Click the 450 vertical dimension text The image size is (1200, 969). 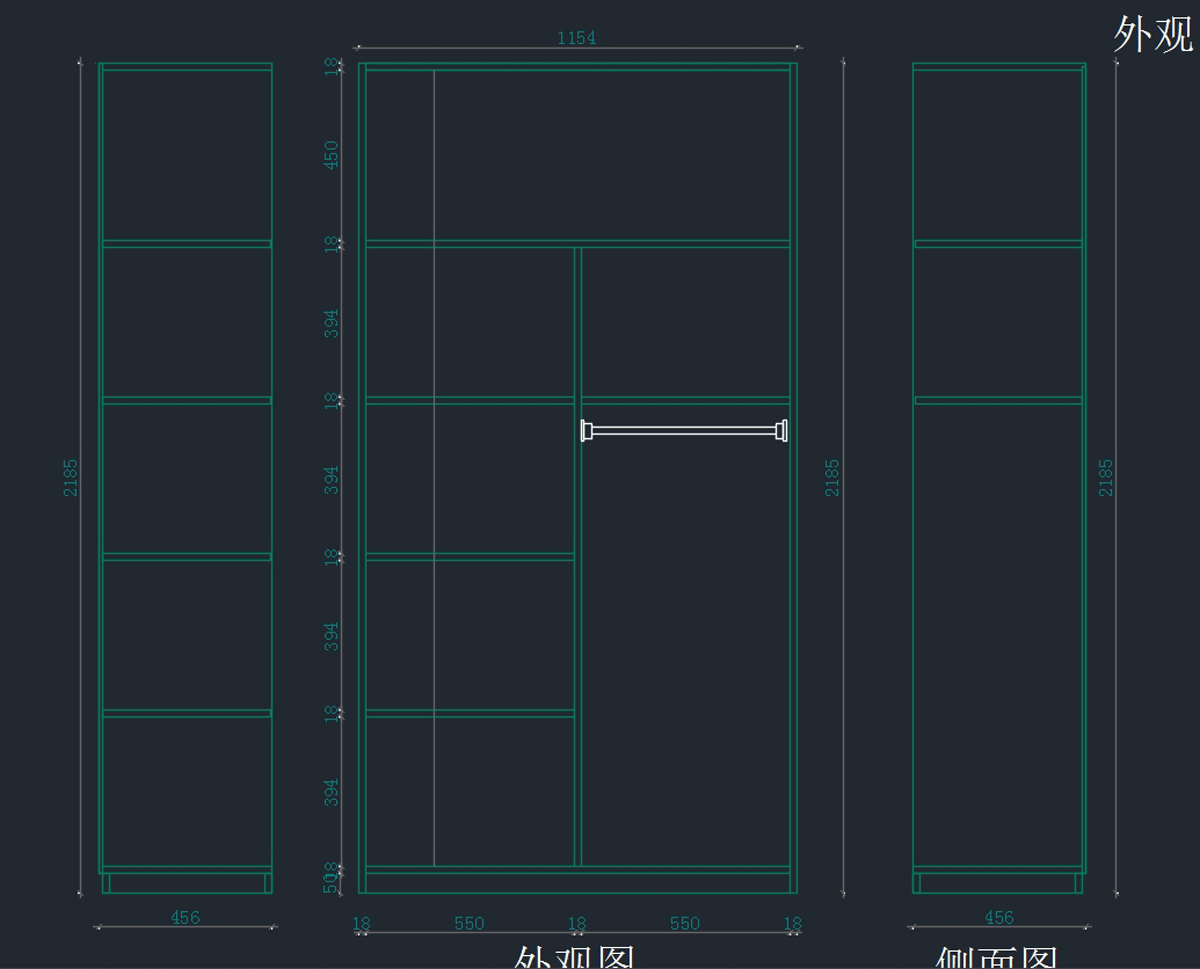[331, 154]
